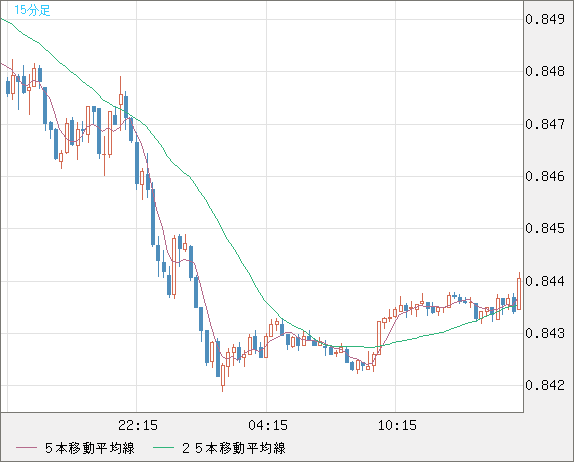Click the 0.848 price axis label
Viewport: 574px width, 462px height.
[x=545, y=71]
